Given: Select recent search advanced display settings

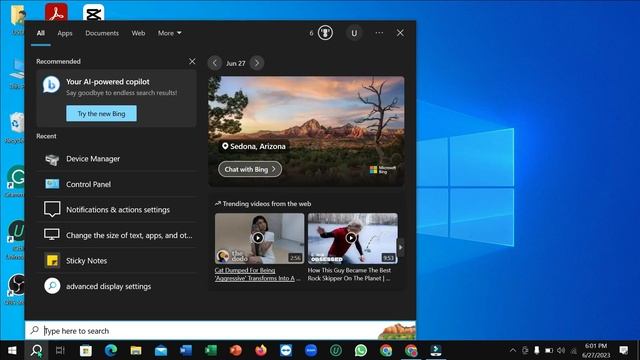Looking at the screenshot, I should [117, 286].
